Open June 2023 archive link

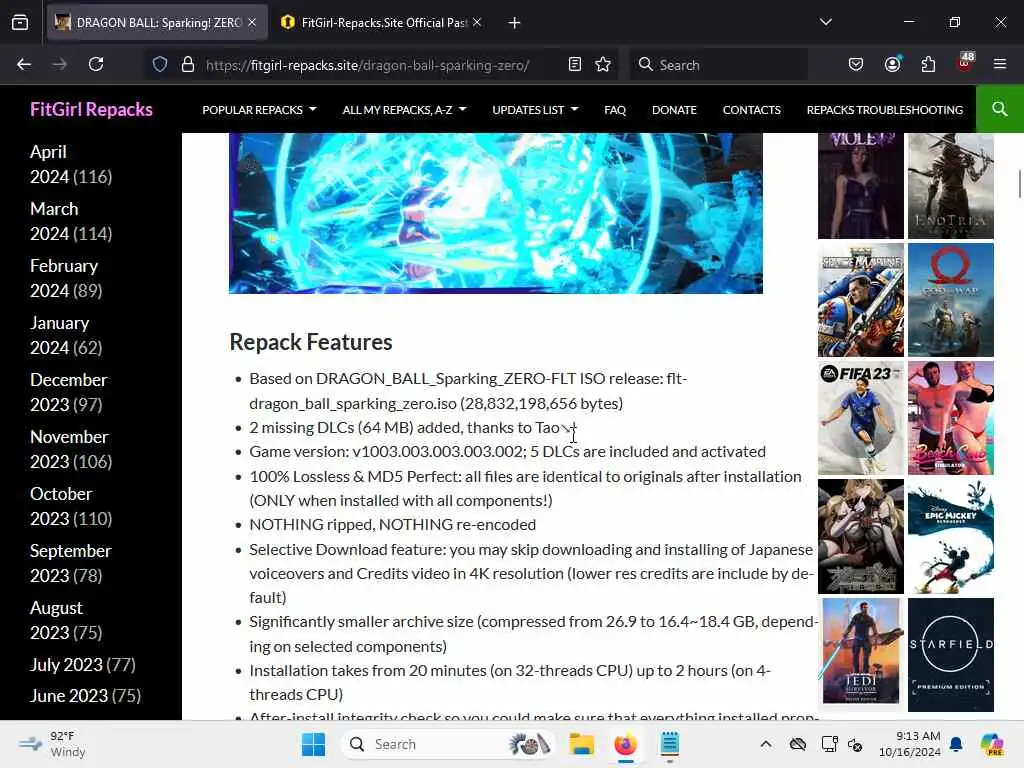click(x=69, y=696)
